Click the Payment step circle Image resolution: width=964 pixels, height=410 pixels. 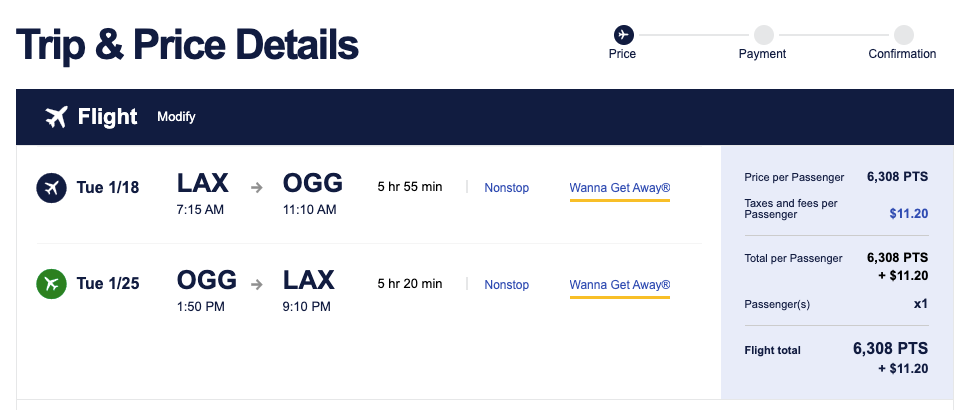(x=763, y=35)
